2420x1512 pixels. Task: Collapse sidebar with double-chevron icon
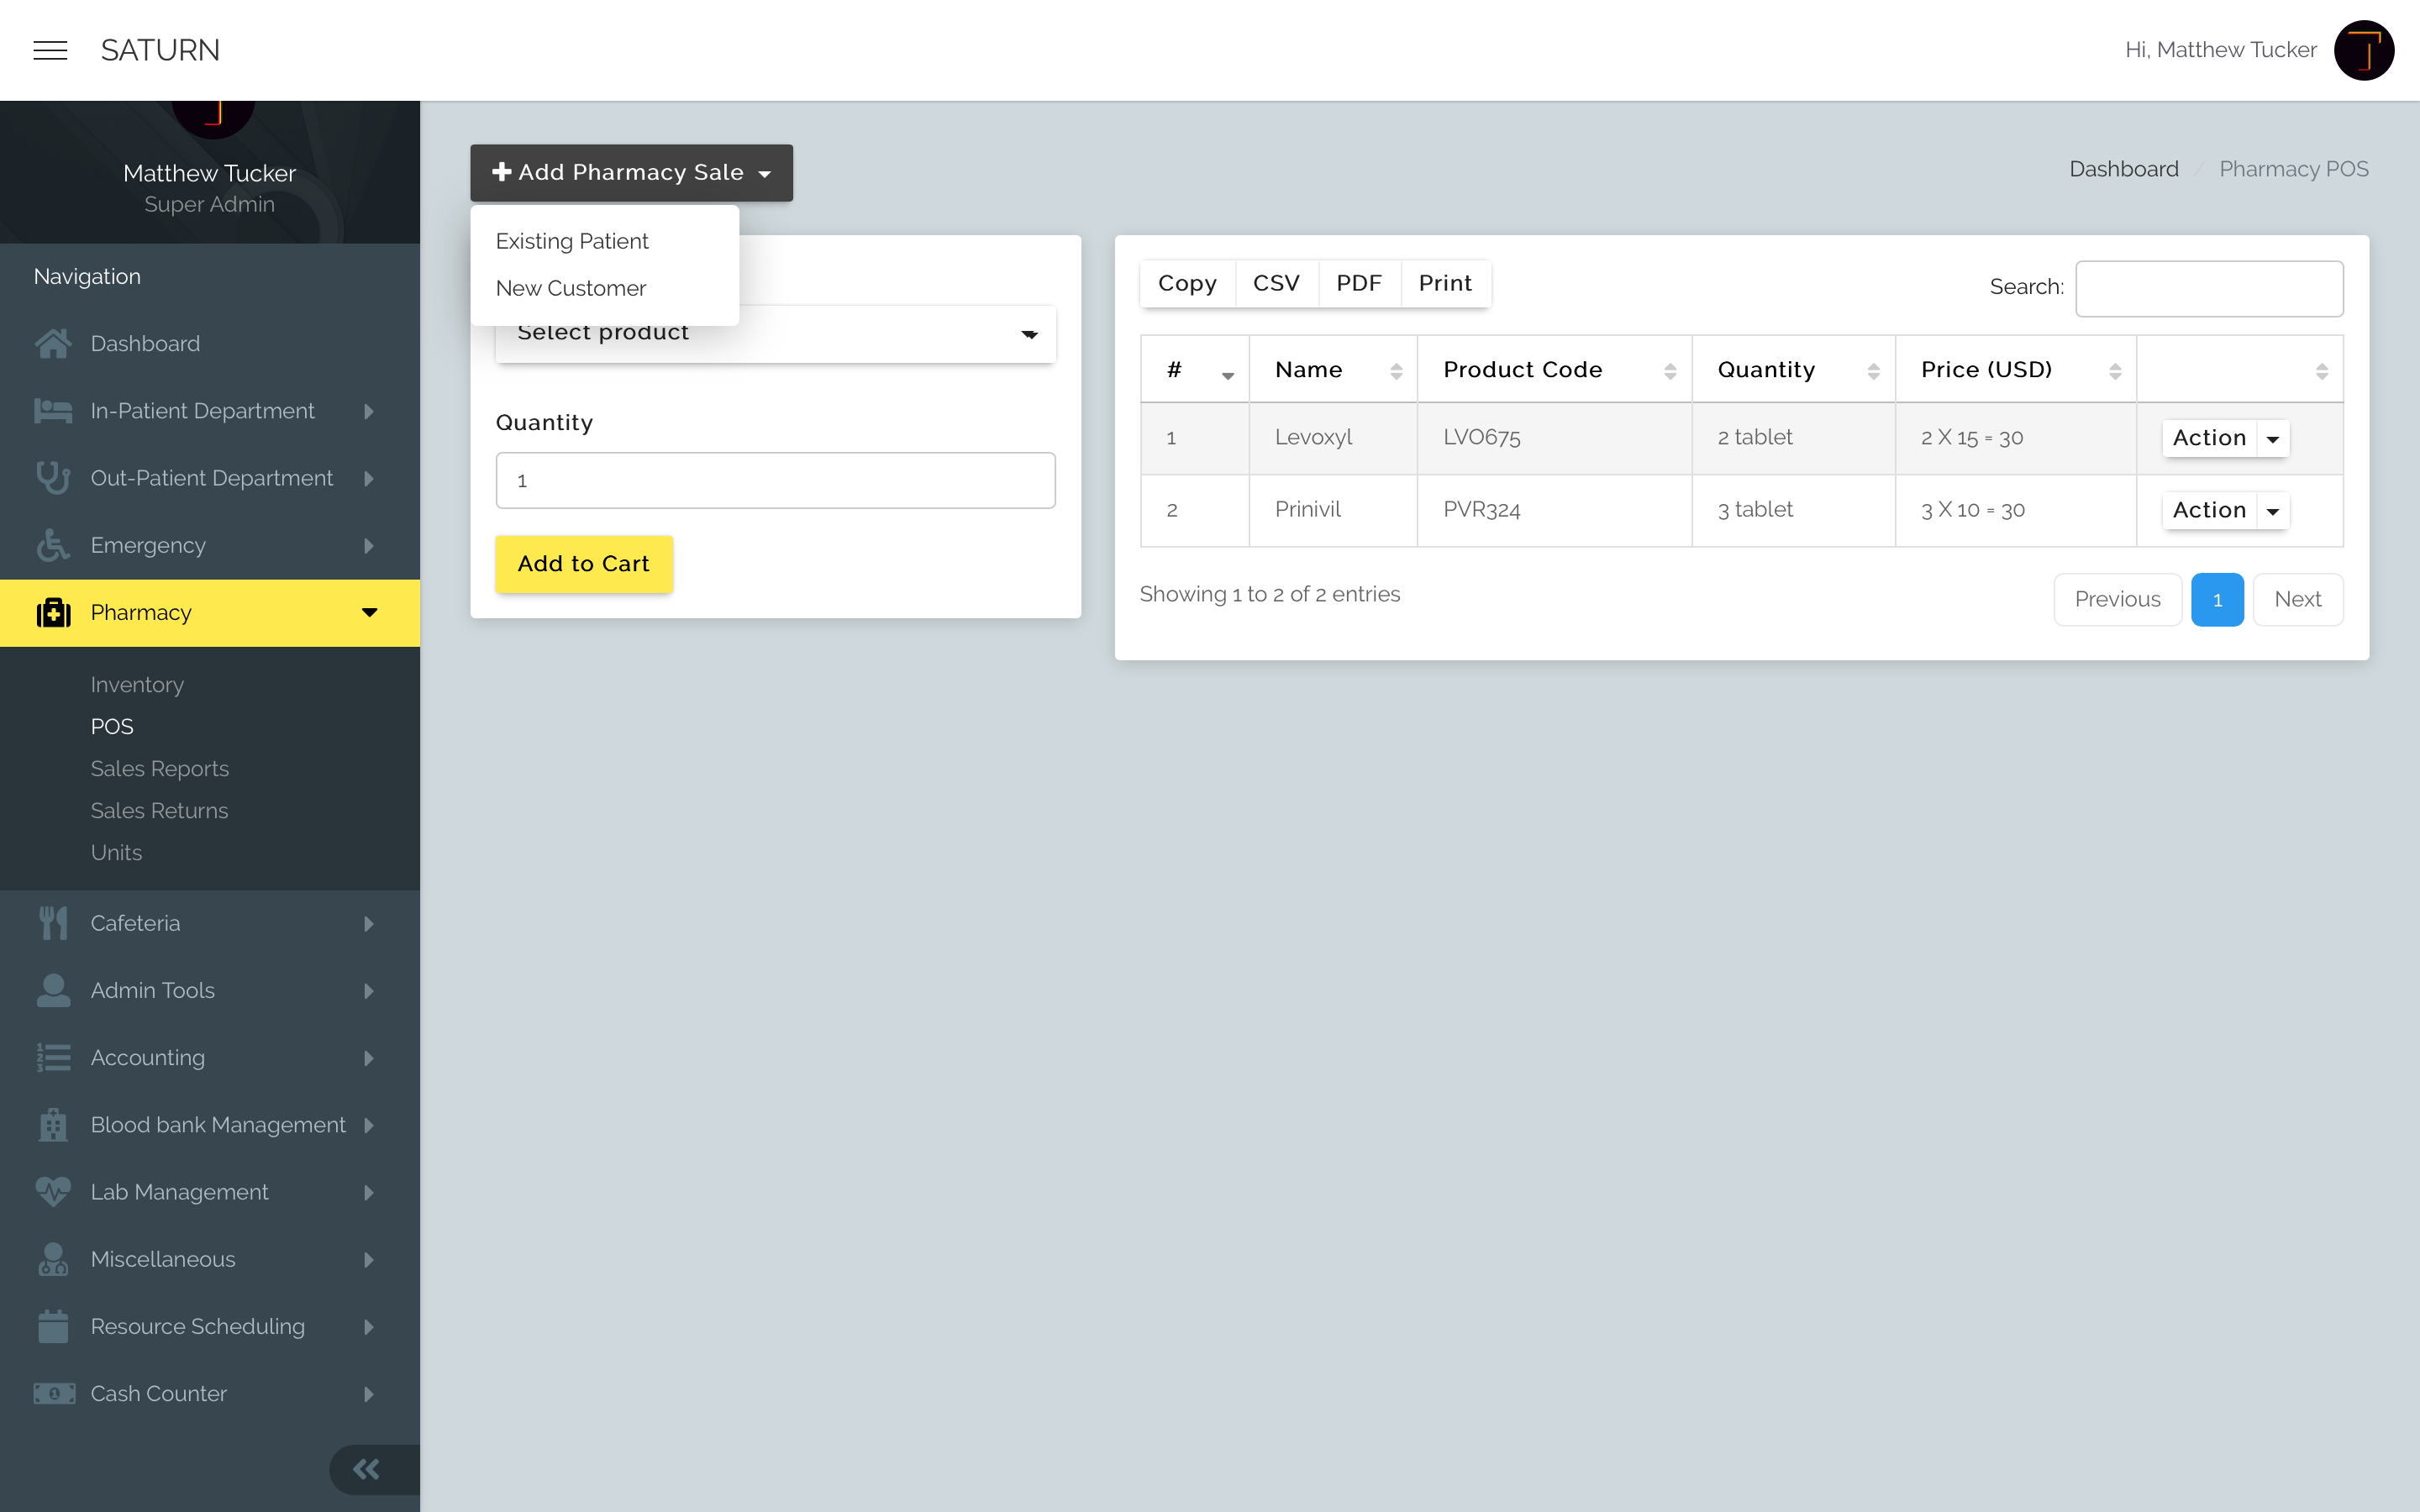point(366,1469)
